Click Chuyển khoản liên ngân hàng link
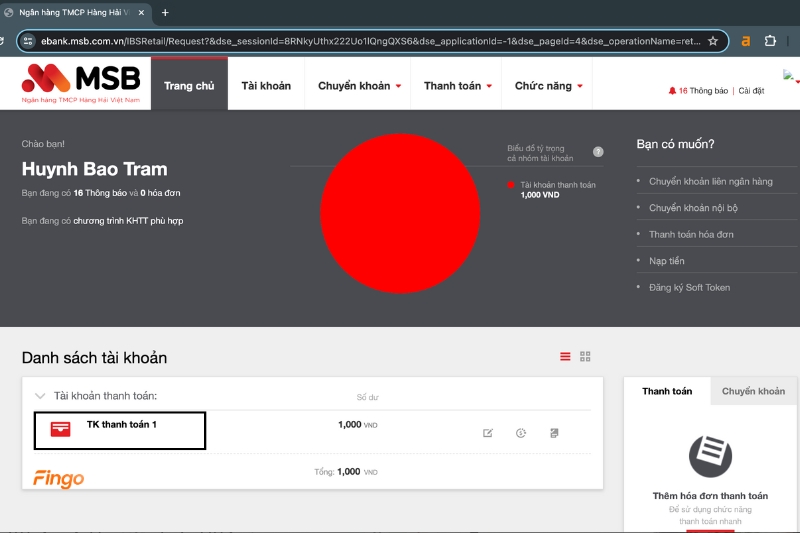The width and height of the screenshot is (800, 533). (x=711, y=182)
